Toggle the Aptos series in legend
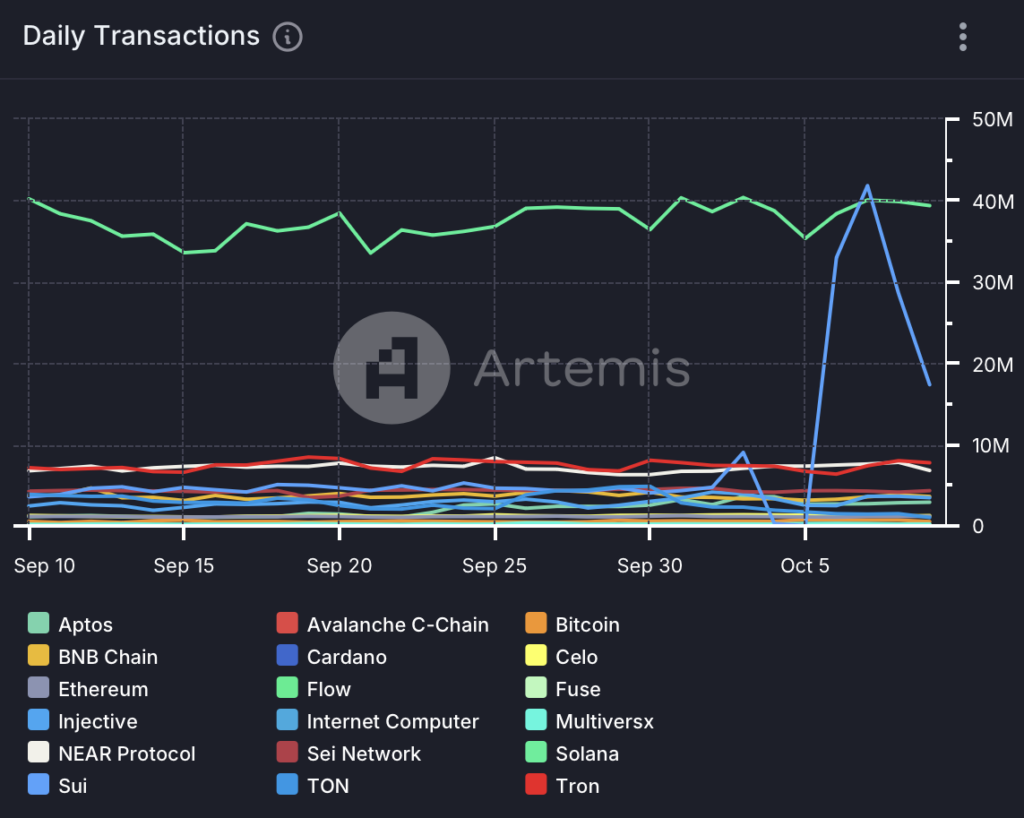 (x=85, y=625)
